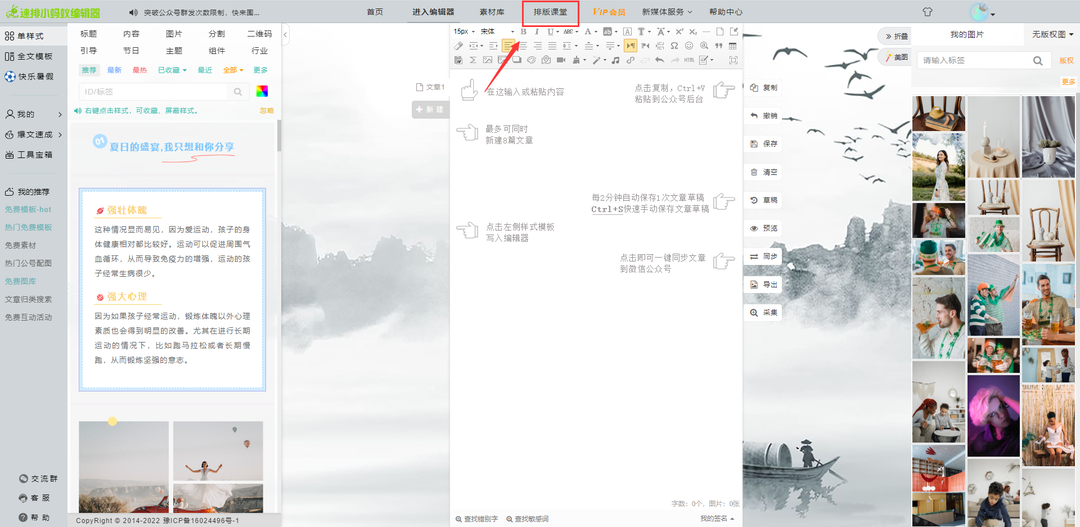Viewport: 1080px width, 527px height.
Task: Center align text in toolbar
Action: tap(523, 45)
